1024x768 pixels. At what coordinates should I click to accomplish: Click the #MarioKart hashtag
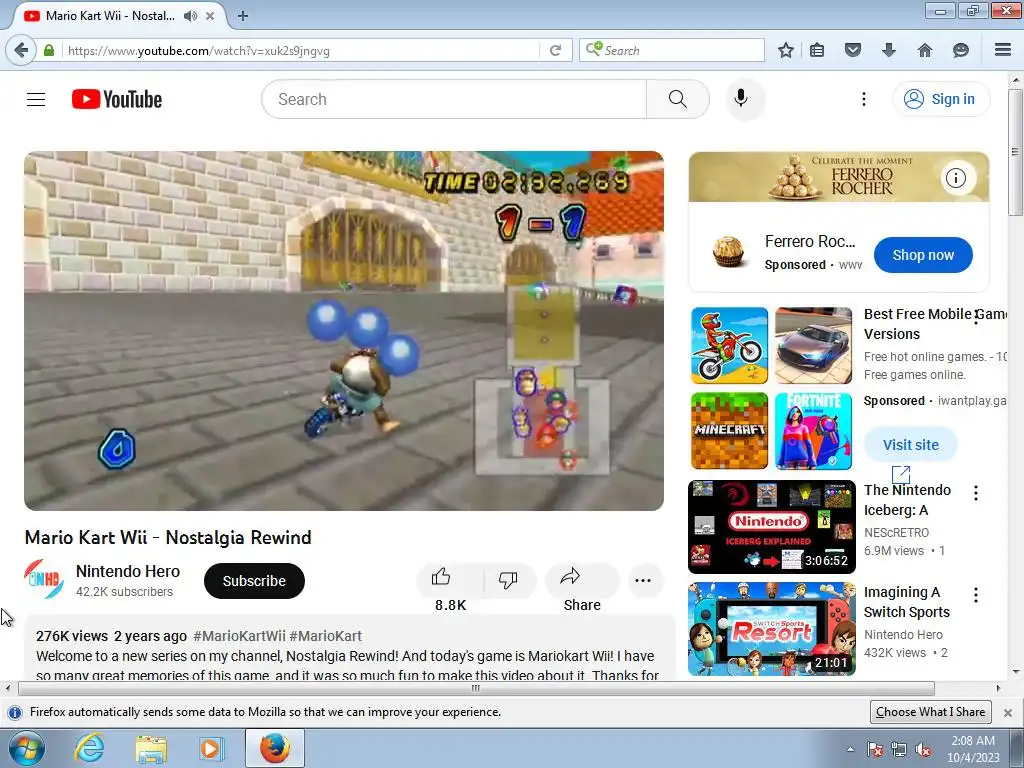coord(325,636)
